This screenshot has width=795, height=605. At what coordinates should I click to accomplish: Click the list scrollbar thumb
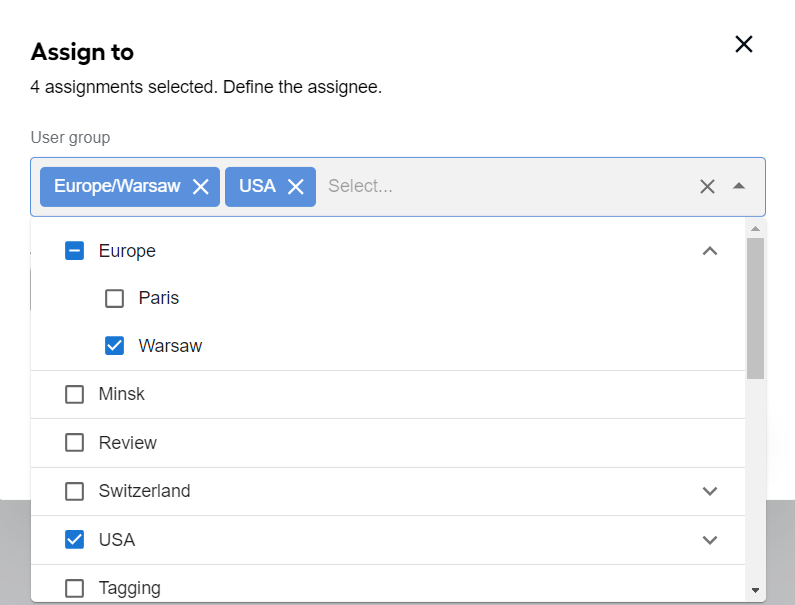pos(755,308)
